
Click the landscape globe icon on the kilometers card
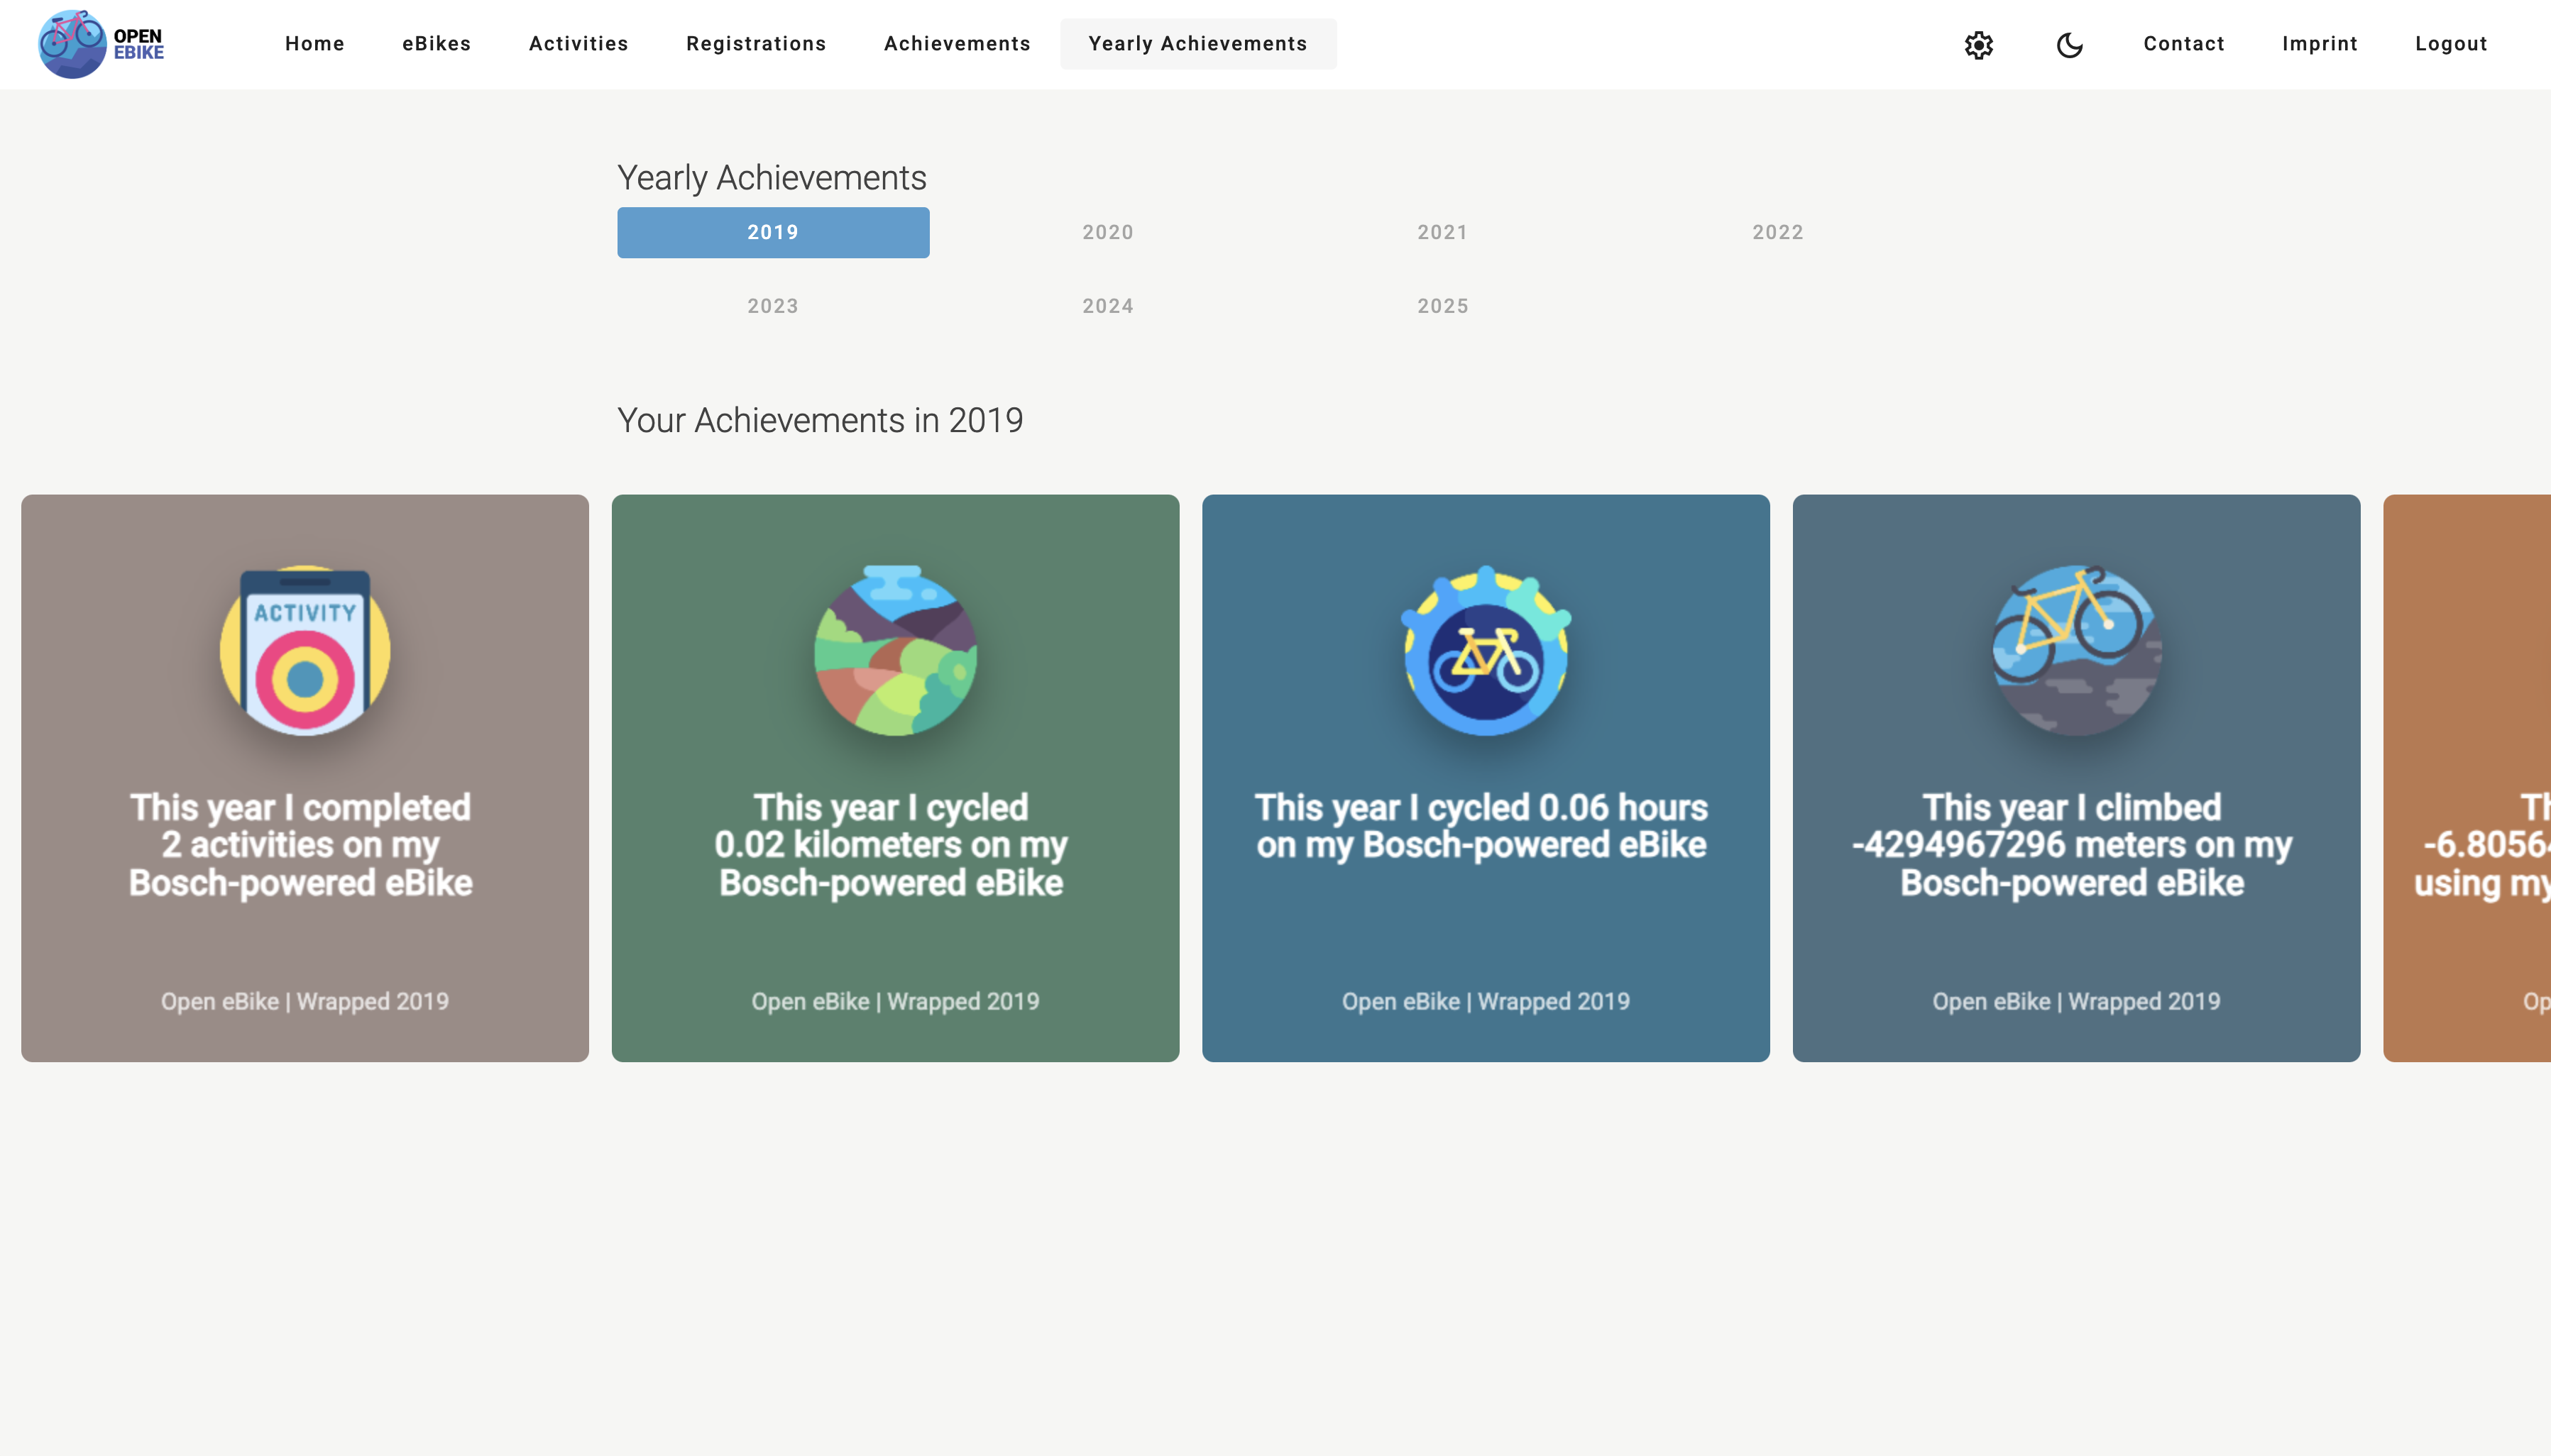(x=894, y=650)
